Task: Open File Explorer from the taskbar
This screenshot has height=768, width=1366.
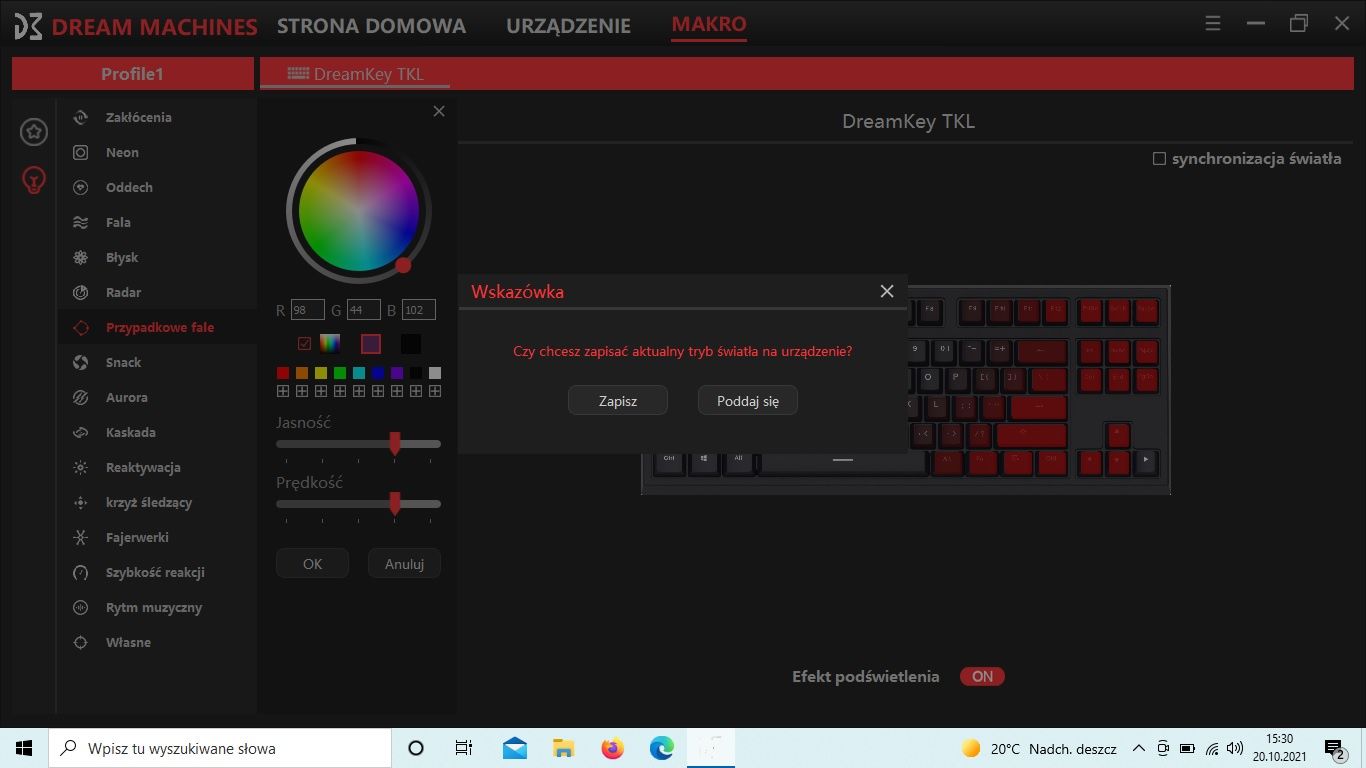Action: [x=563, y=748]
